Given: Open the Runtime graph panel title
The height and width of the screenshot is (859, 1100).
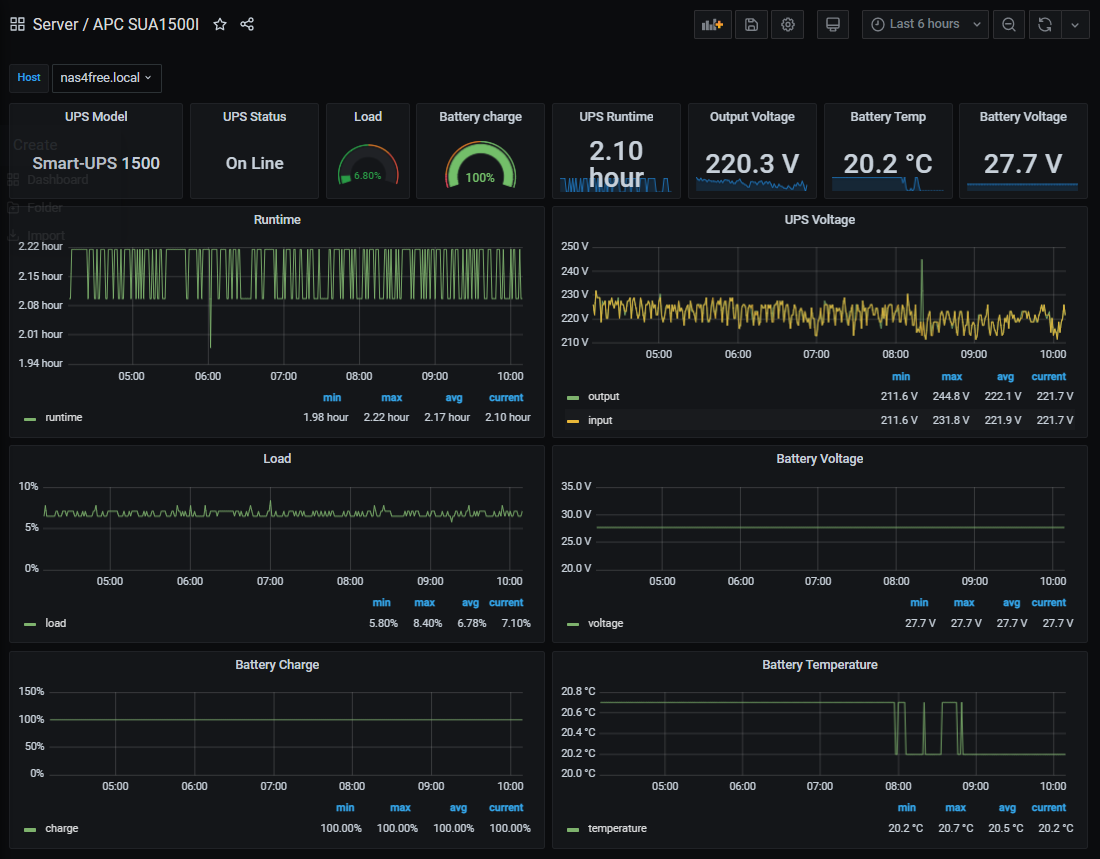Looking at the screenshot, I should pos(277,220).
